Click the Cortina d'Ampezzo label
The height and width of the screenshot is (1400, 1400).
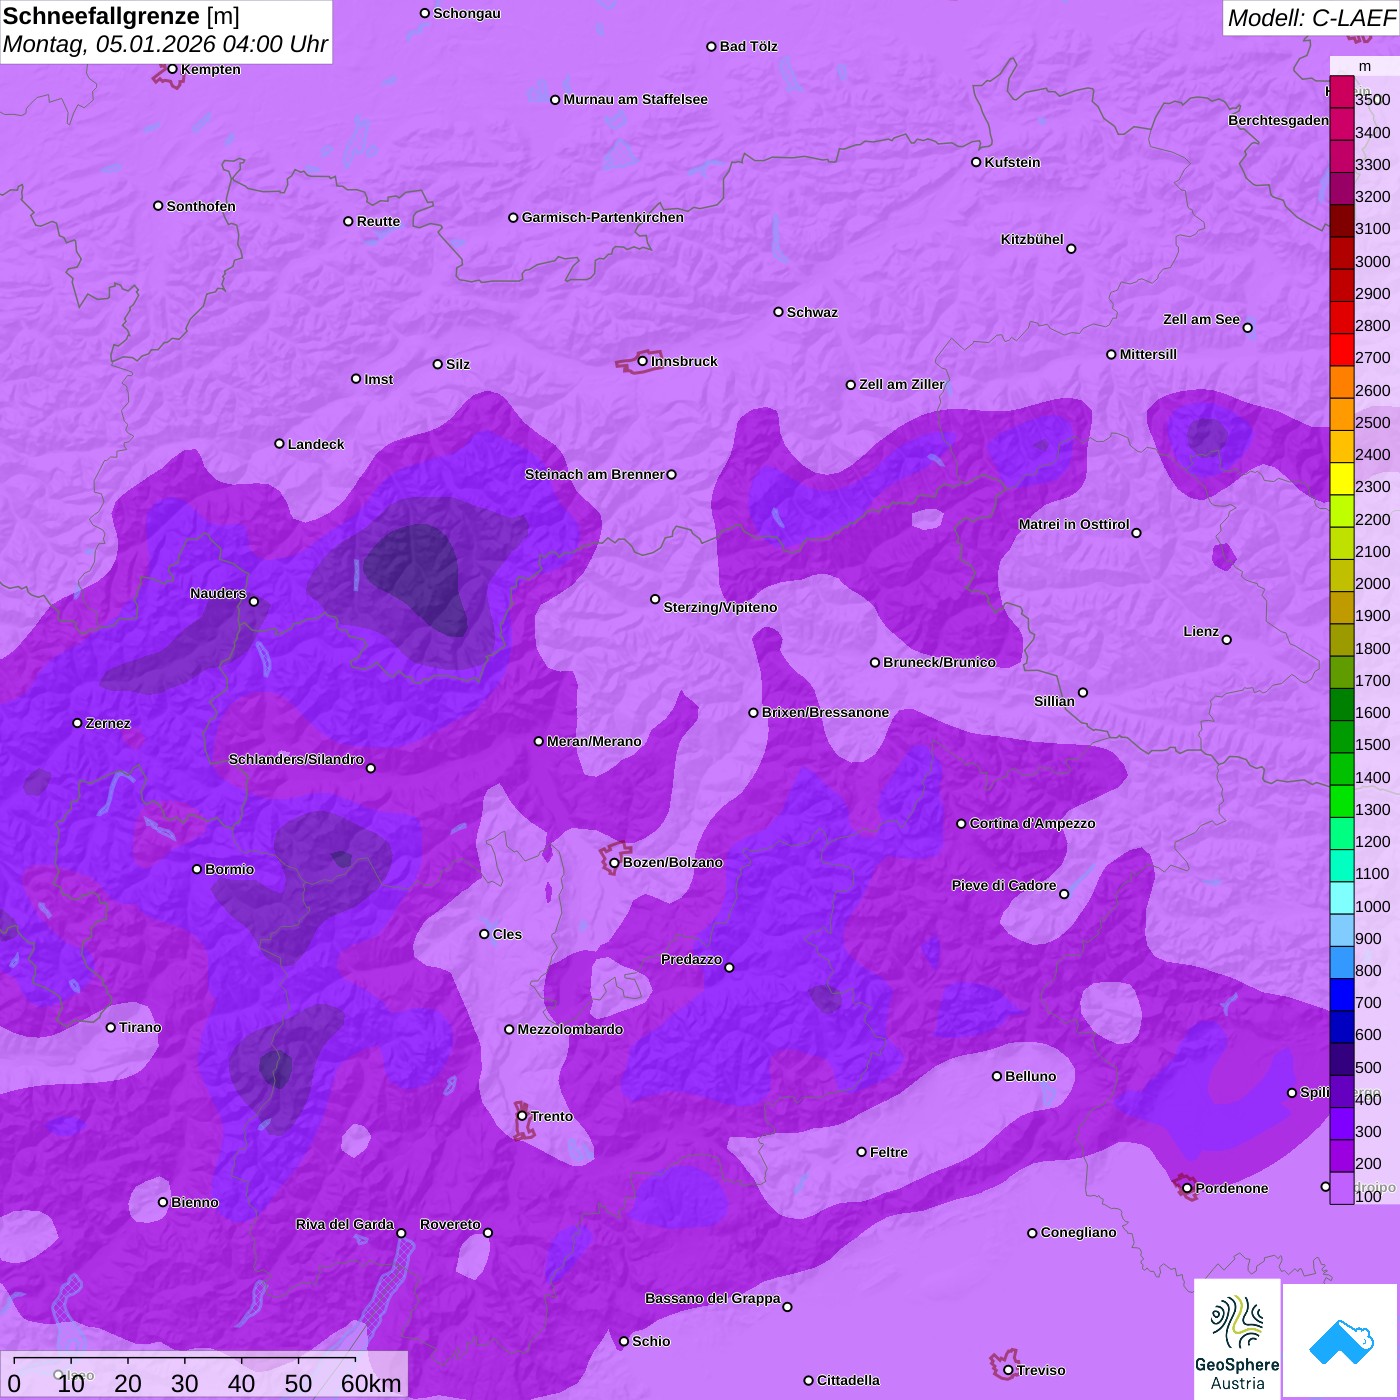point(1032,823)
